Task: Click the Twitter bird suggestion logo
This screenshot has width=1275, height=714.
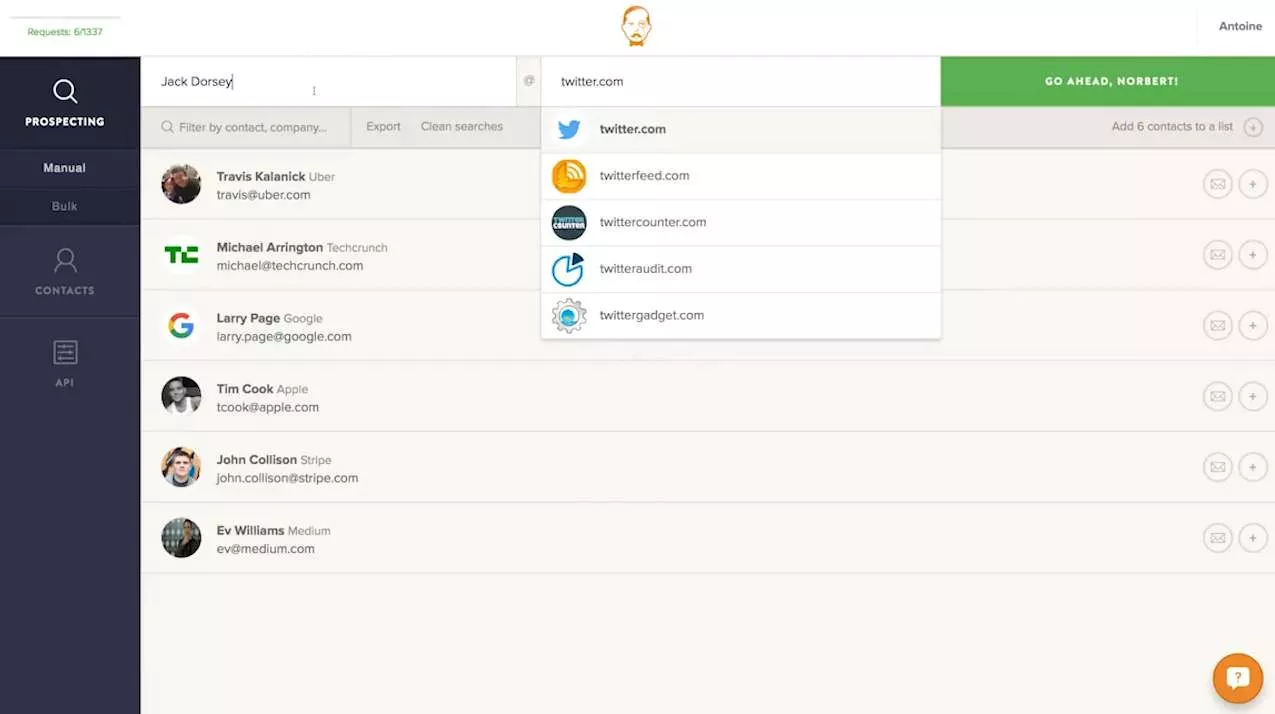Action: click(x=569, y=129)
